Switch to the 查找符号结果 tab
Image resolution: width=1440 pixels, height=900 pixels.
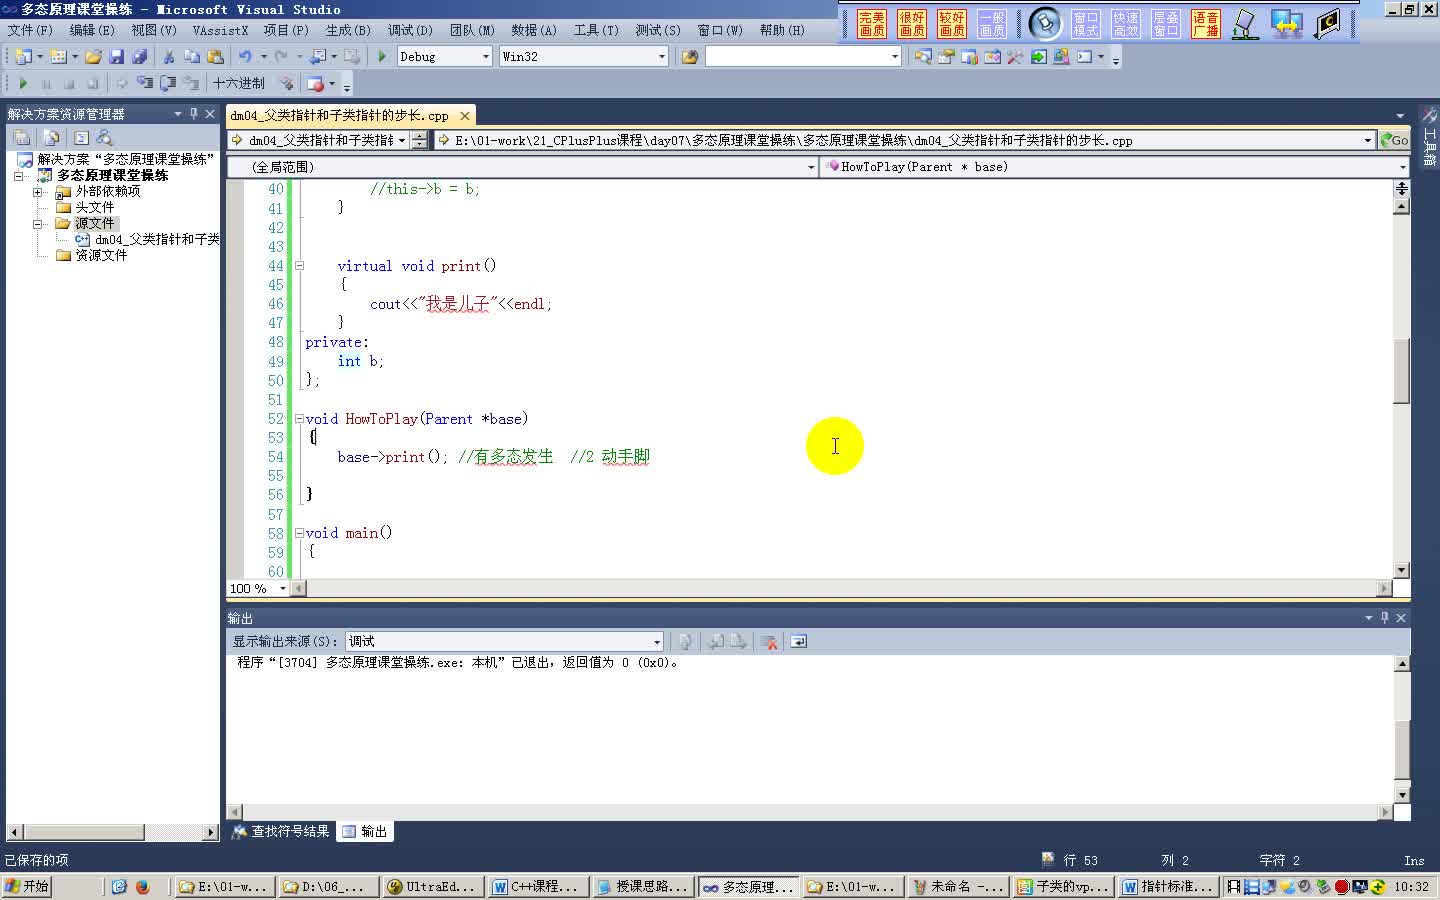[281, 831]
